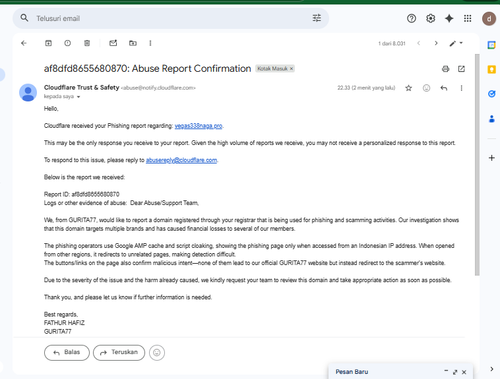Click the email vertical scrollbar
Viewport: 500px width, 379px height.
coord(477,164)
